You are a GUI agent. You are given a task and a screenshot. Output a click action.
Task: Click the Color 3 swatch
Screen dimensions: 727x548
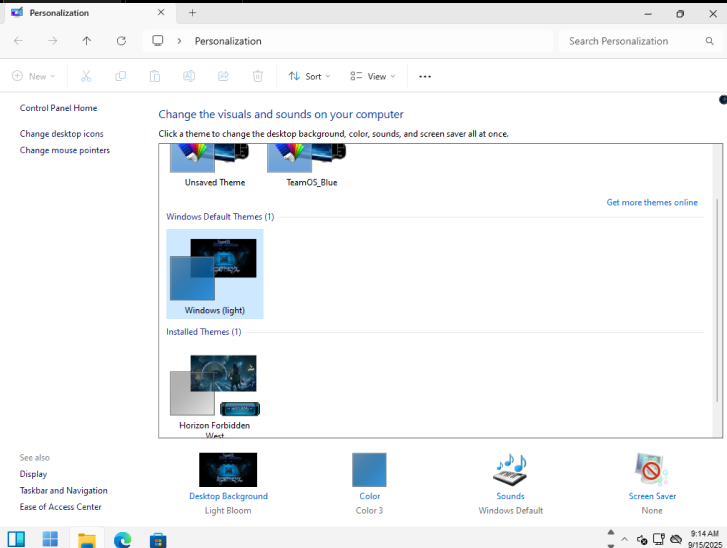(369, 470)
